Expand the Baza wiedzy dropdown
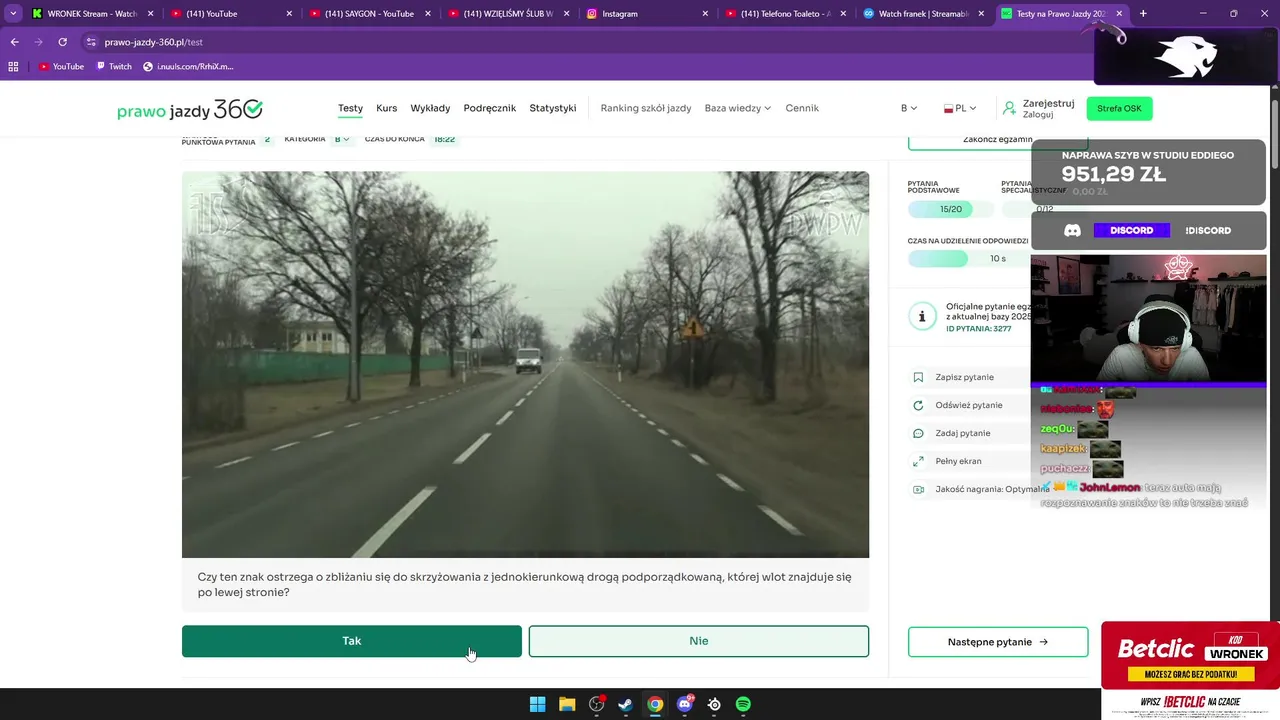 coord(737,108)
